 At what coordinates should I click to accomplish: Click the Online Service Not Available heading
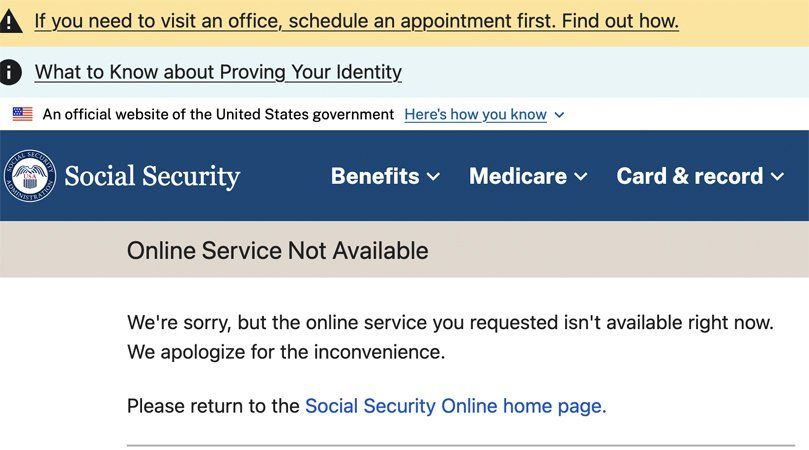278,251
